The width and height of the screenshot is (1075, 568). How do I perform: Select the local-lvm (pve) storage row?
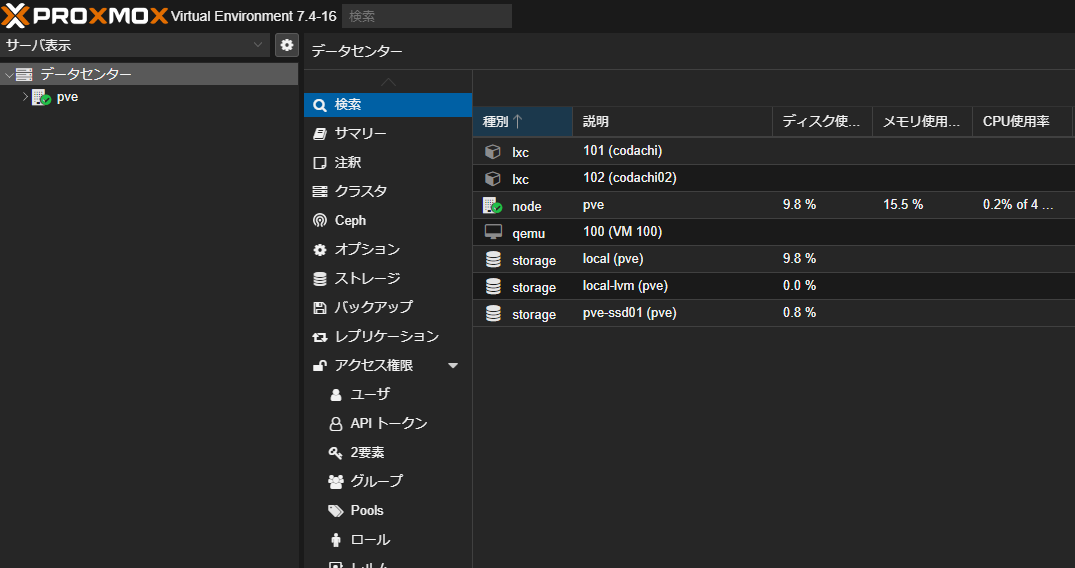tap(774, 286)
